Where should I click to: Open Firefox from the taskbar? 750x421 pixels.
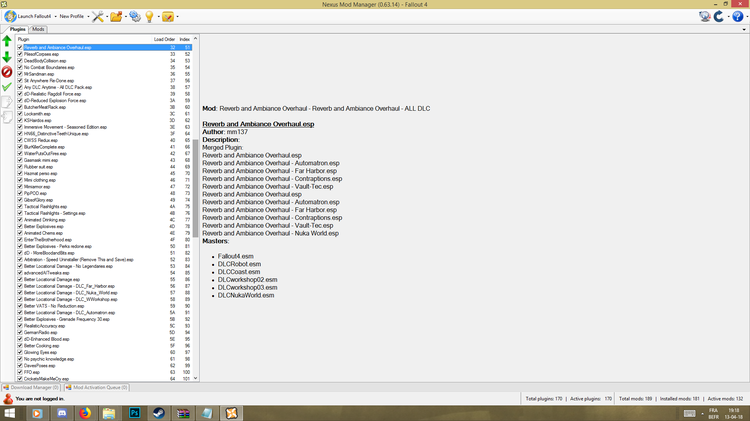(85, 413)
